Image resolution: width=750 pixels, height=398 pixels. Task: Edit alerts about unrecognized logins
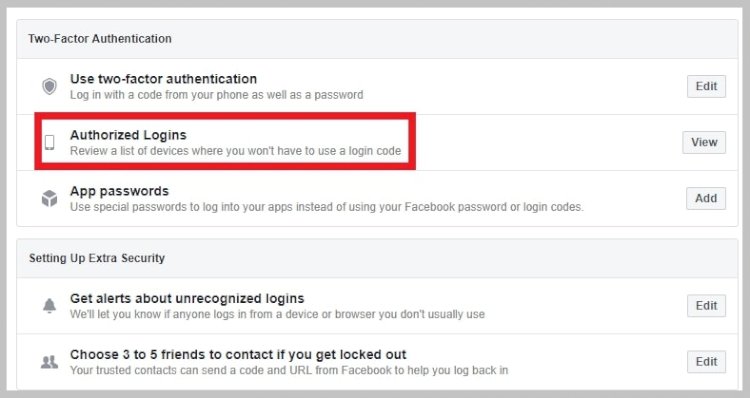[706, 305]
